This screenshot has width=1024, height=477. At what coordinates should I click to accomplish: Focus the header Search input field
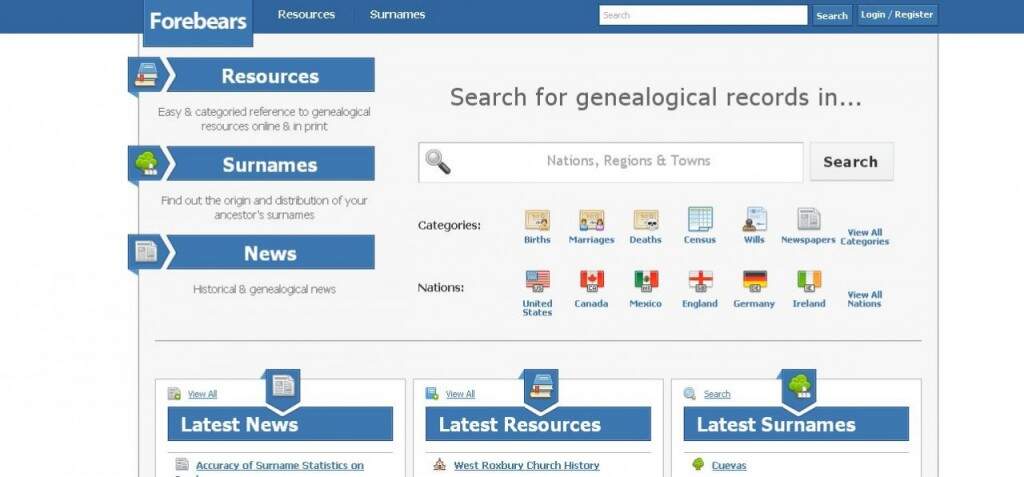point(703,15)
